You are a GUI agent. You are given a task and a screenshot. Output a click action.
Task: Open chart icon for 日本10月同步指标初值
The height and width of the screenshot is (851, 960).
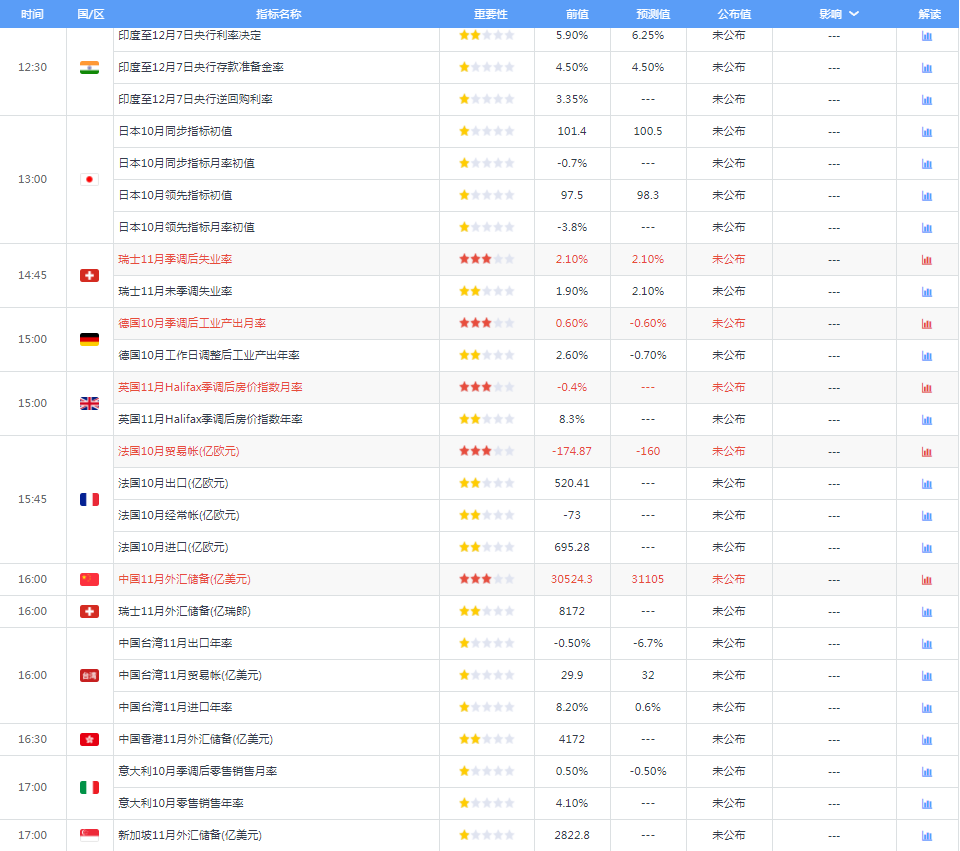[x=926, y=132]
